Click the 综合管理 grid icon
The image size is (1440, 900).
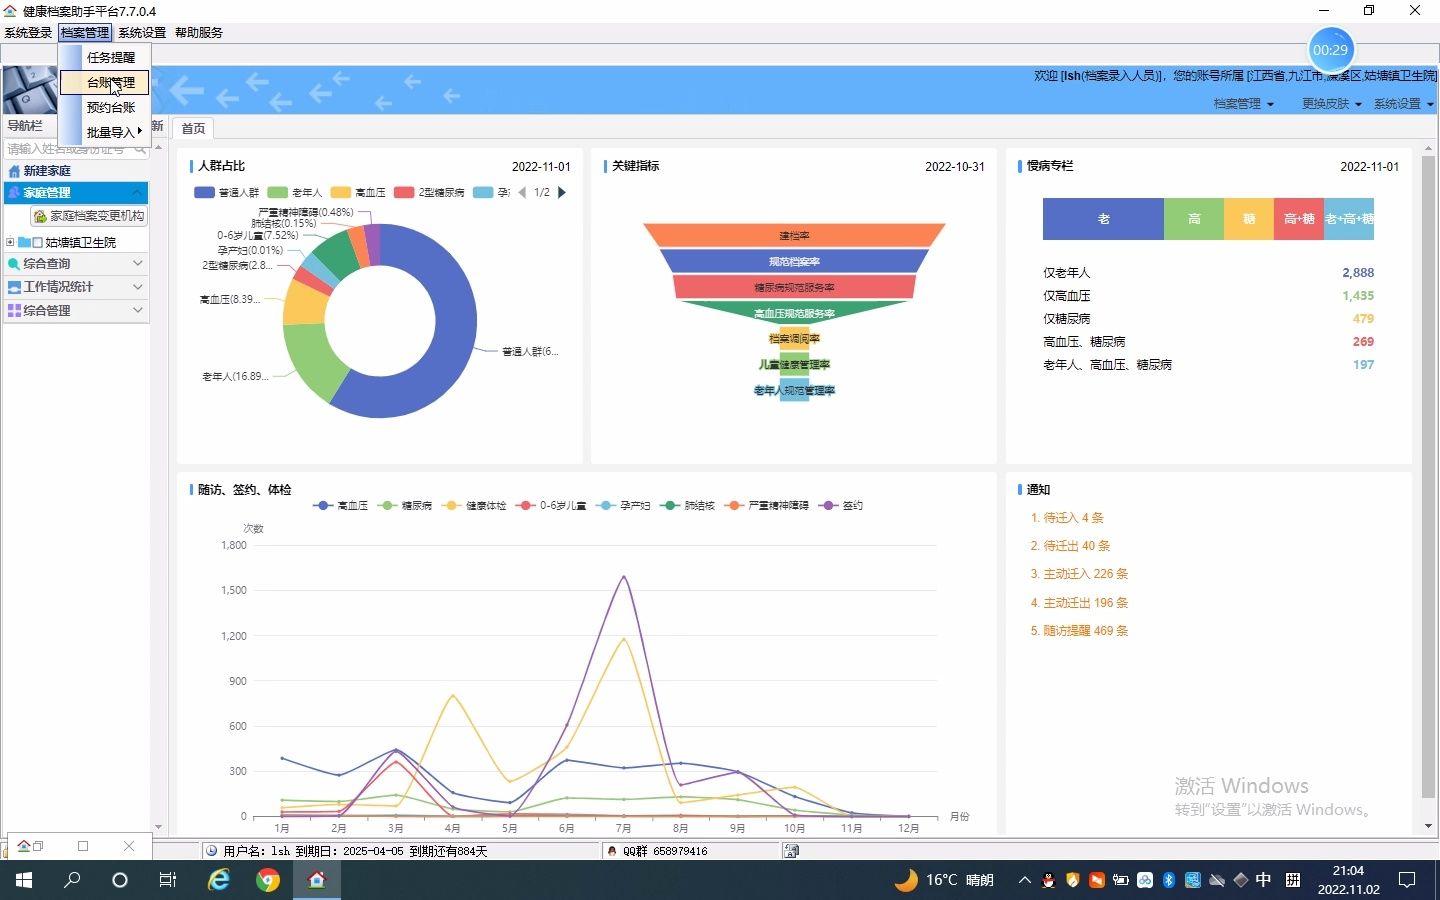[14, 311]
